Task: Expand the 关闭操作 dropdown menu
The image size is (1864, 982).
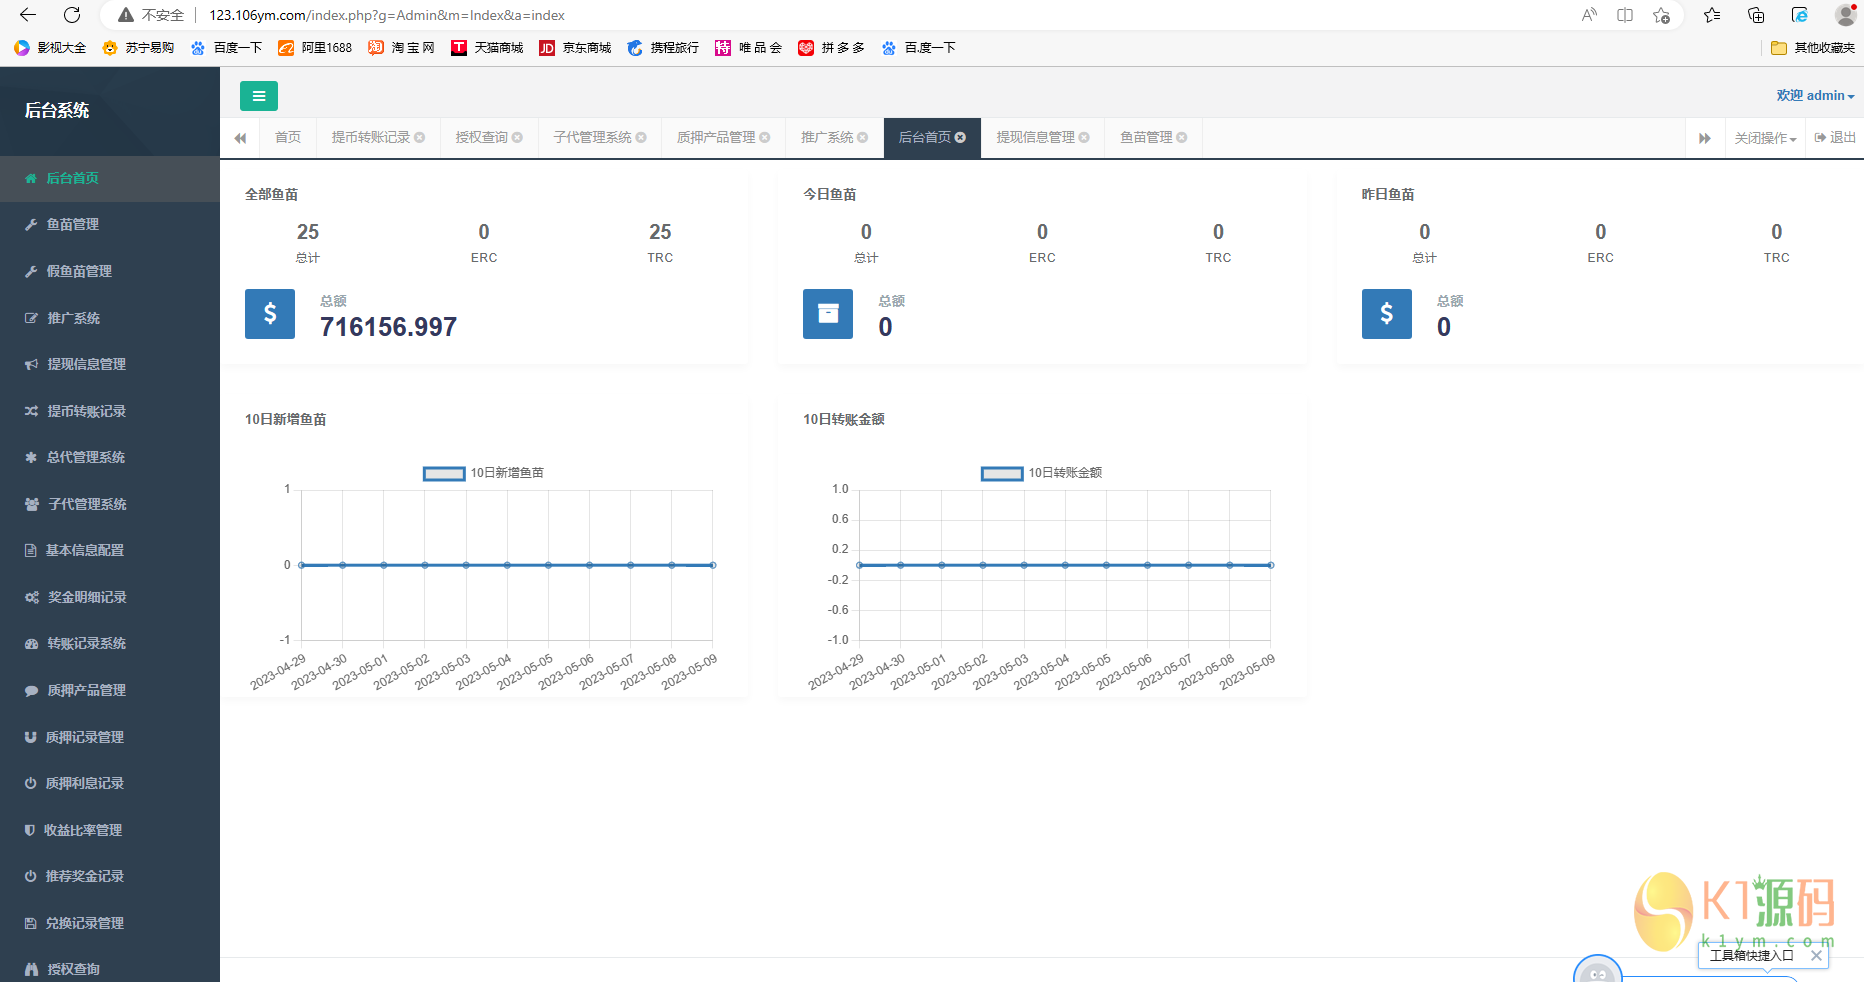Action: click(x=1765, y=138)
